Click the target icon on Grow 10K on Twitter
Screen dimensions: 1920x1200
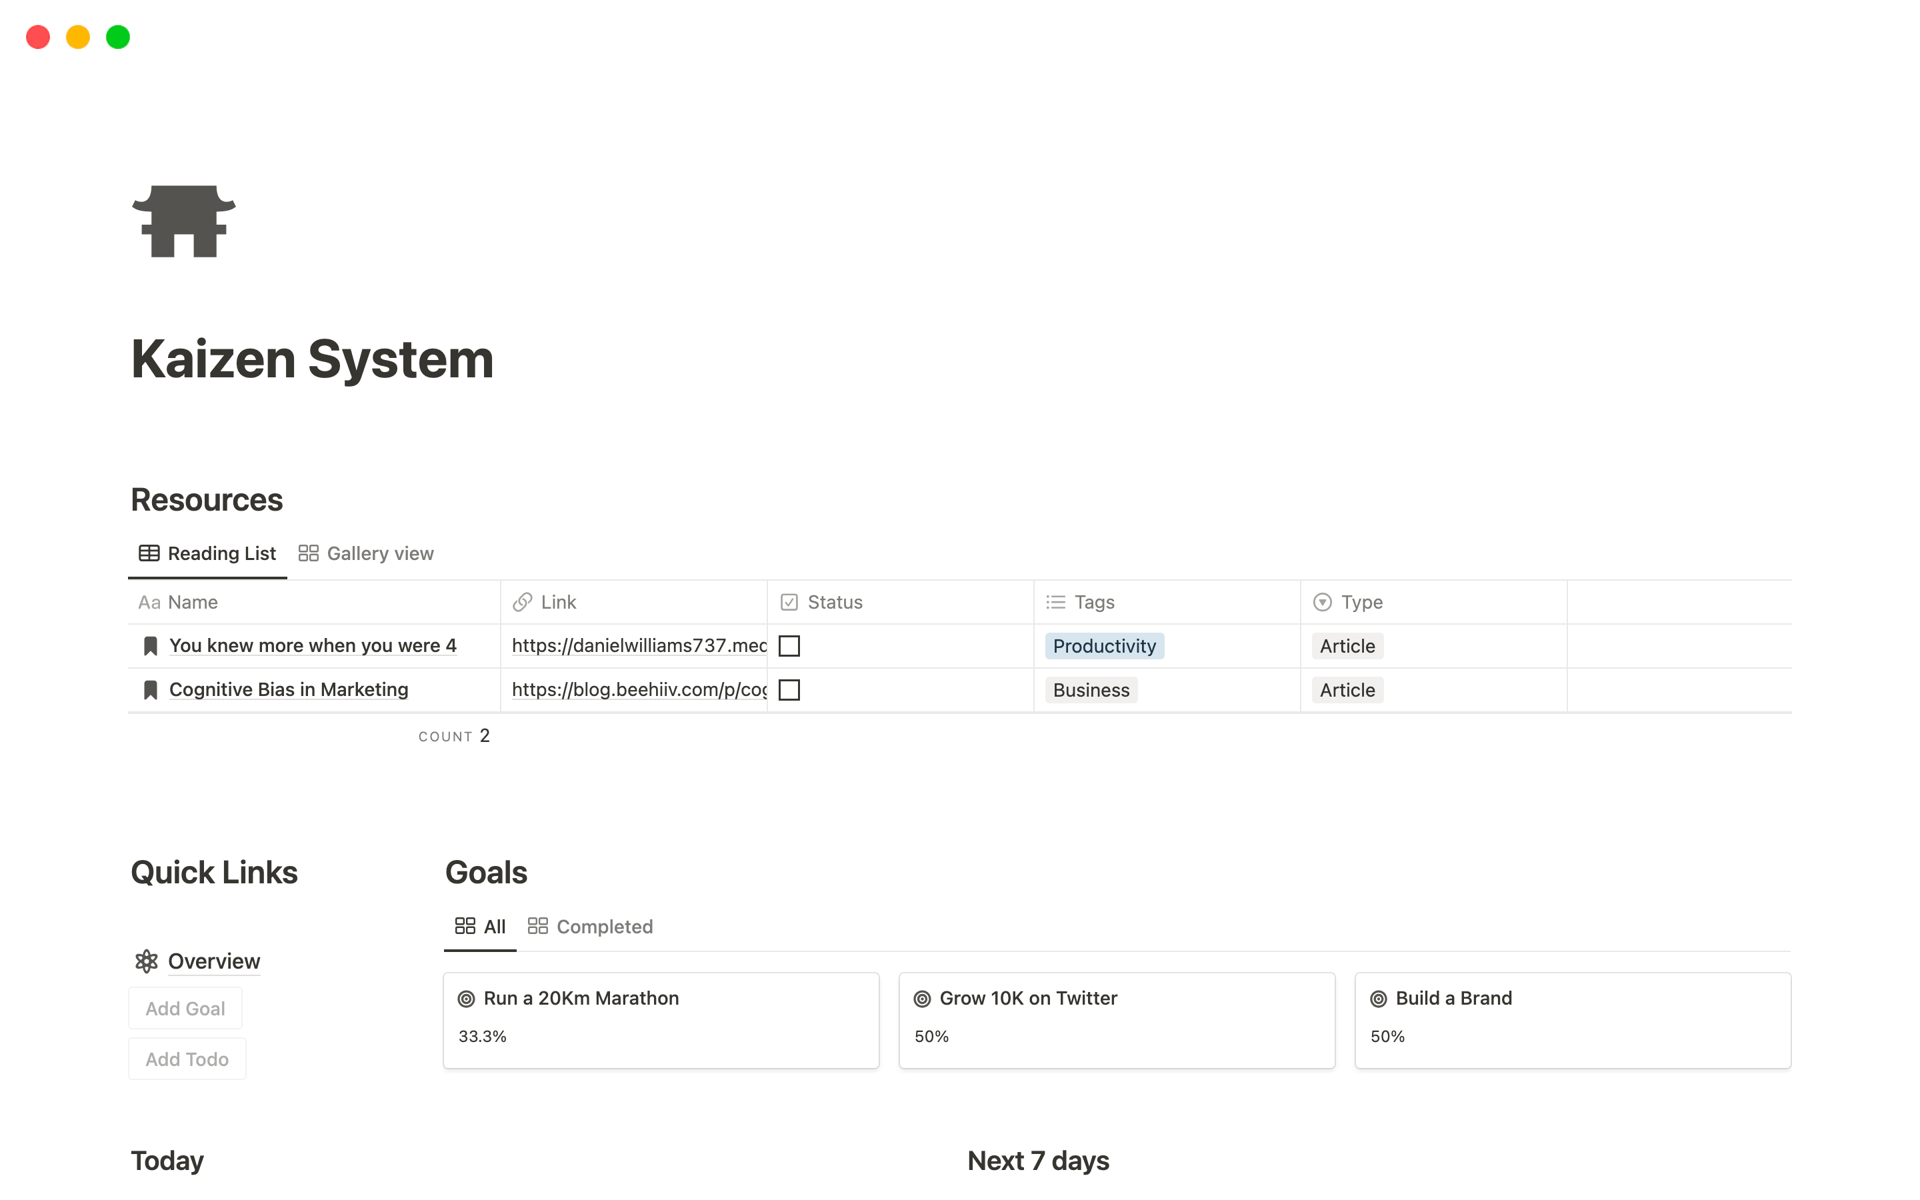tap(922, 999)
